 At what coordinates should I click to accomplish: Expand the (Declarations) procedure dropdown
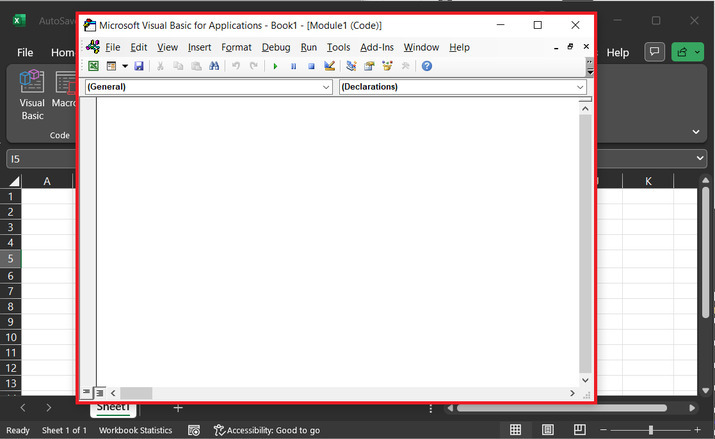580,87
